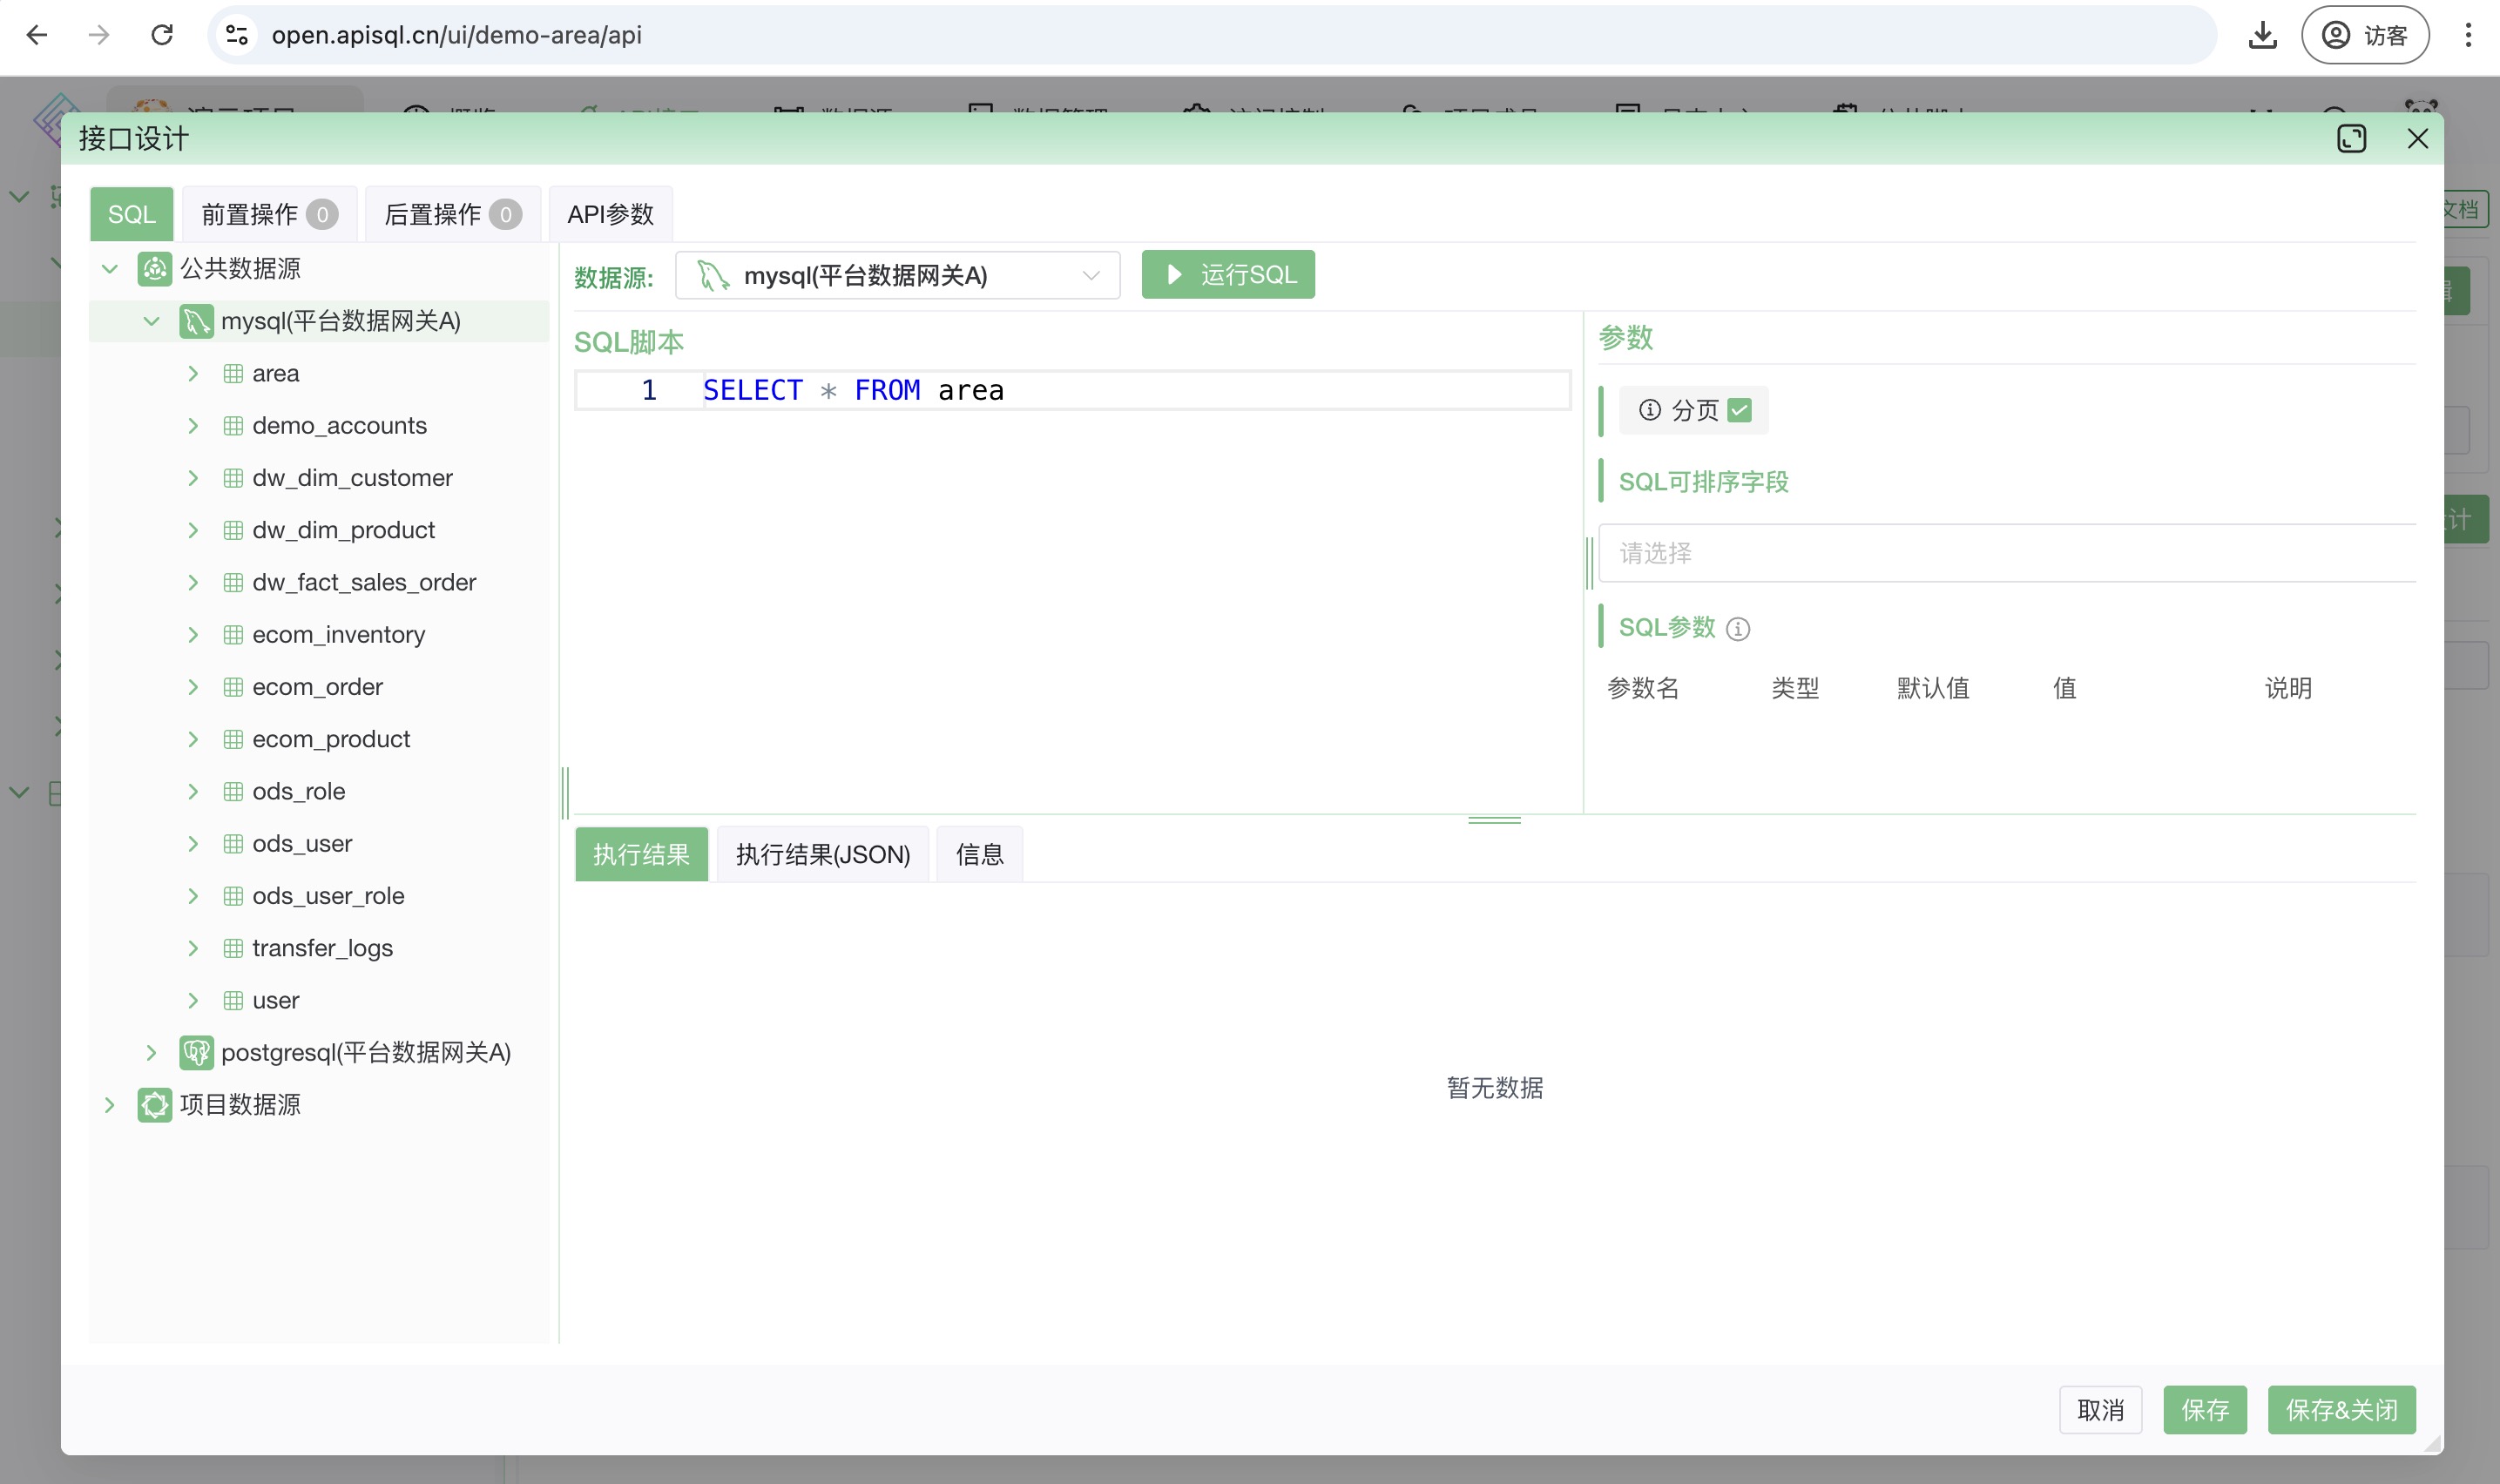
Task: Click the info icon next to 分页
Action: [x=1650, y=410]
